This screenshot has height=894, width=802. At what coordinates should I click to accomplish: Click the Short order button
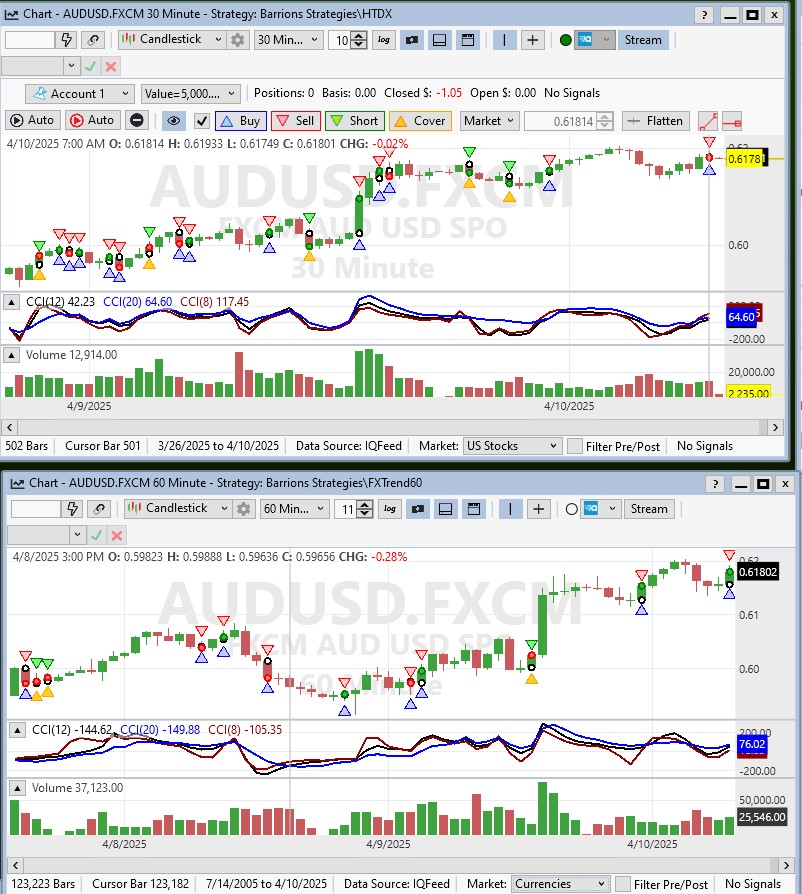(x=355, y=121)
